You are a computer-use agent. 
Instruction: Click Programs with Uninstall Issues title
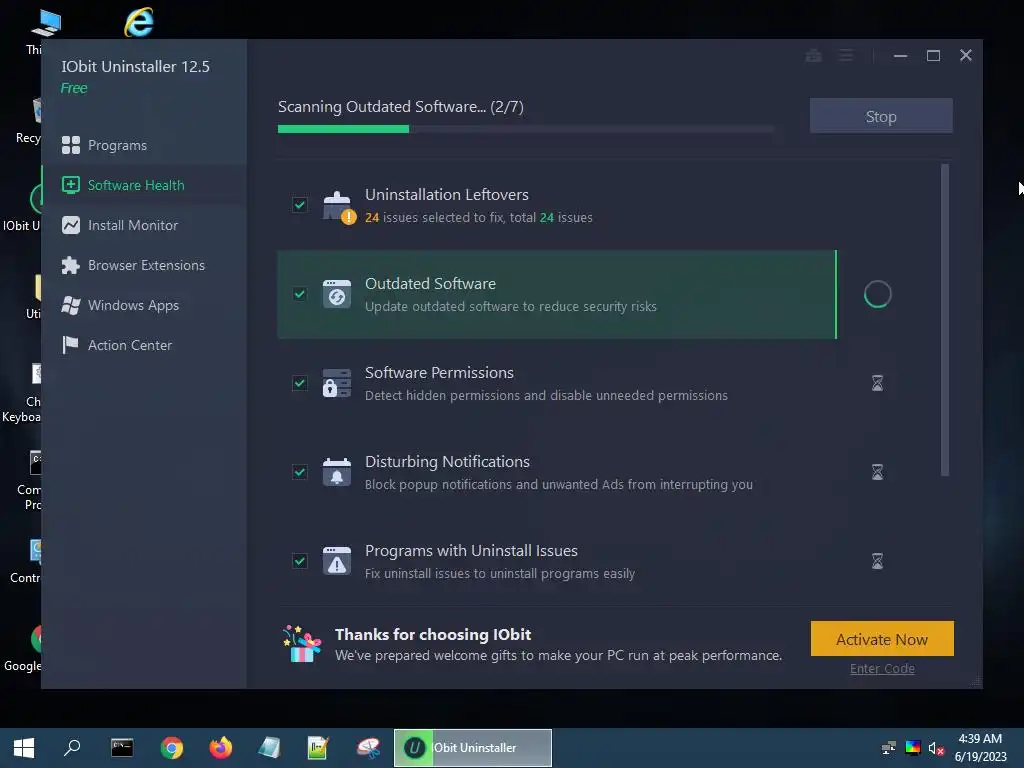click(472, 551)
